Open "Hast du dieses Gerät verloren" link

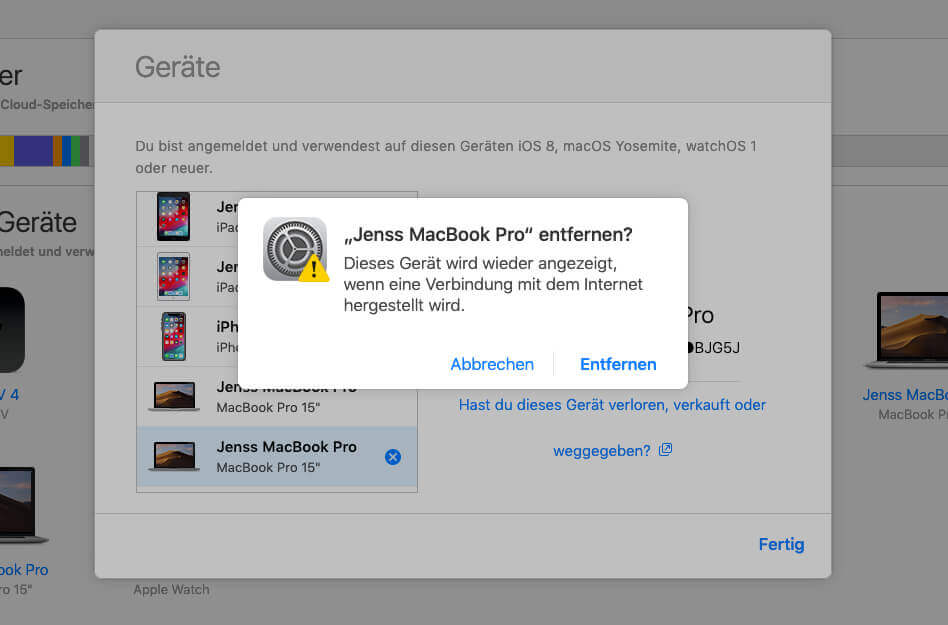tap(612, 405)
